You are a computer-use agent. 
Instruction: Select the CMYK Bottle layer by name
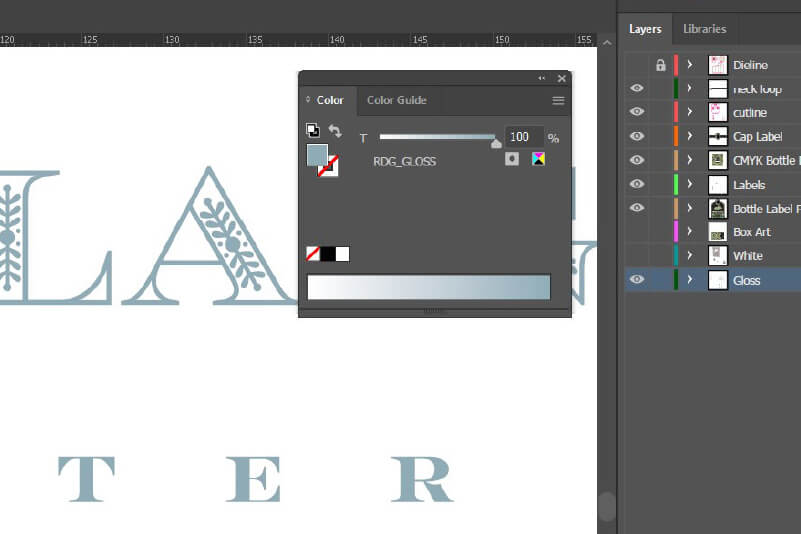(x=766, y=160)
